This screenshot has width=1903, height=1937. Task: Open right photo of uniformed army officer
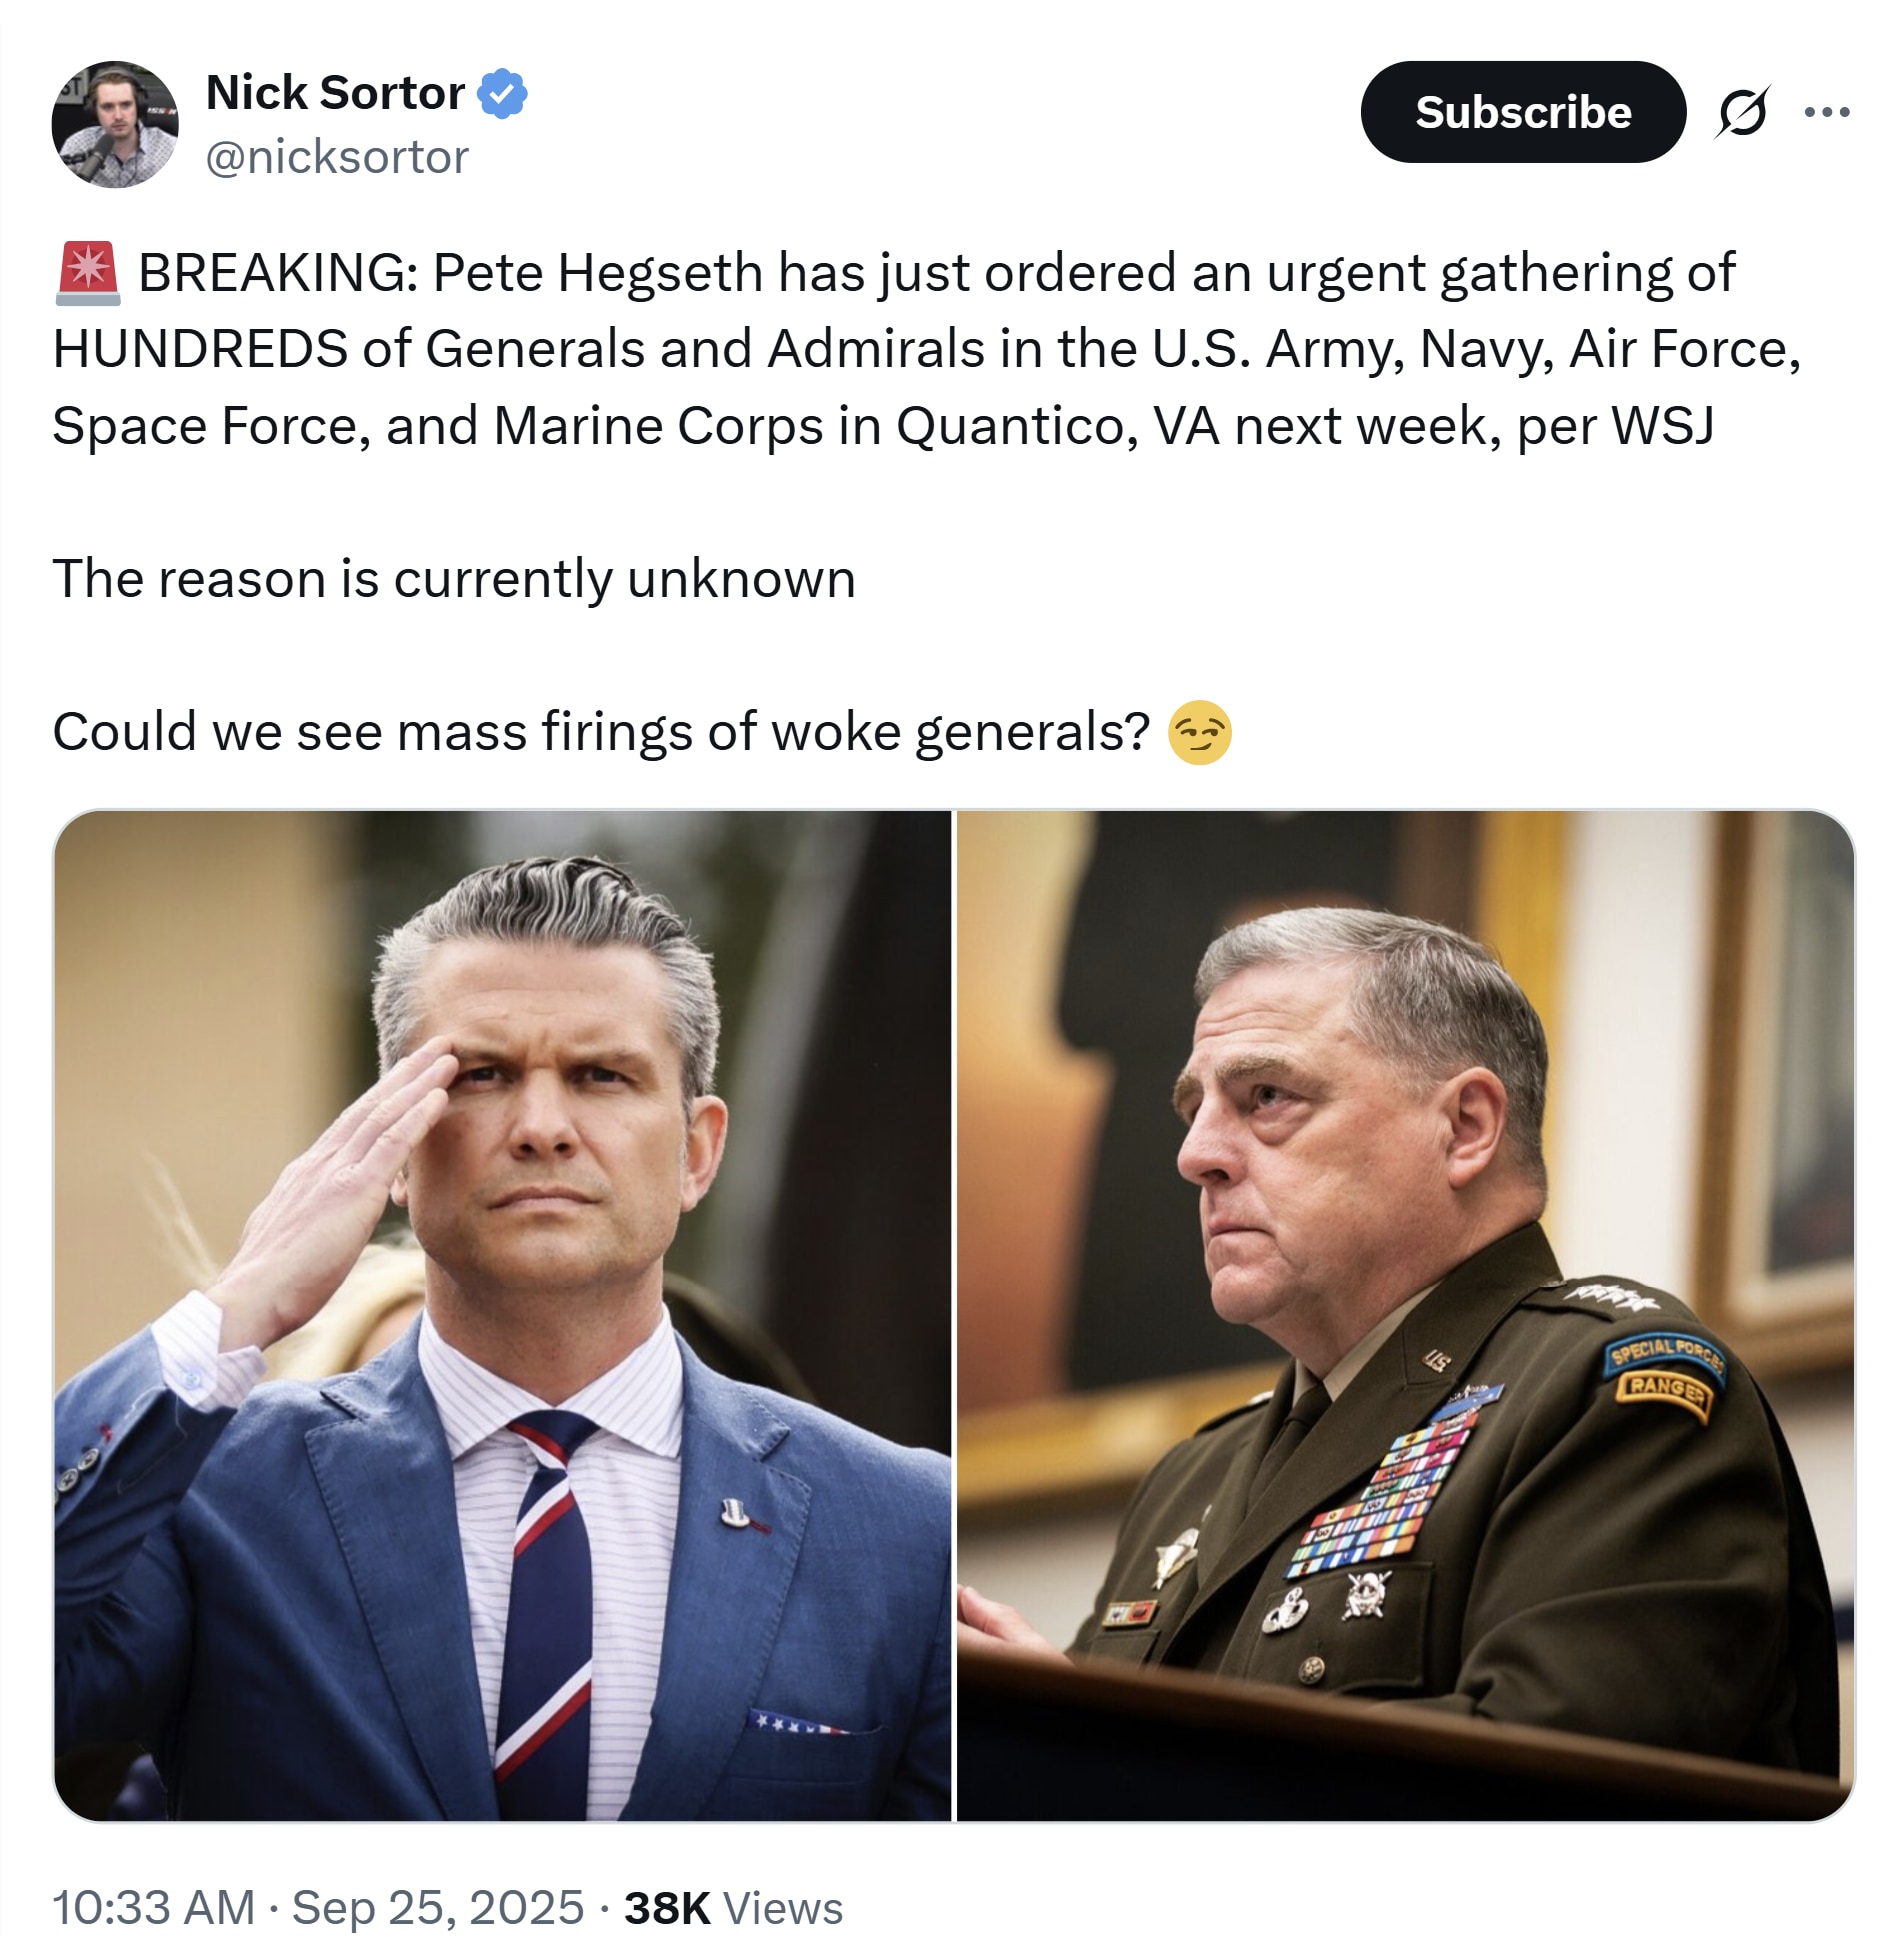pos(1405,1315)
